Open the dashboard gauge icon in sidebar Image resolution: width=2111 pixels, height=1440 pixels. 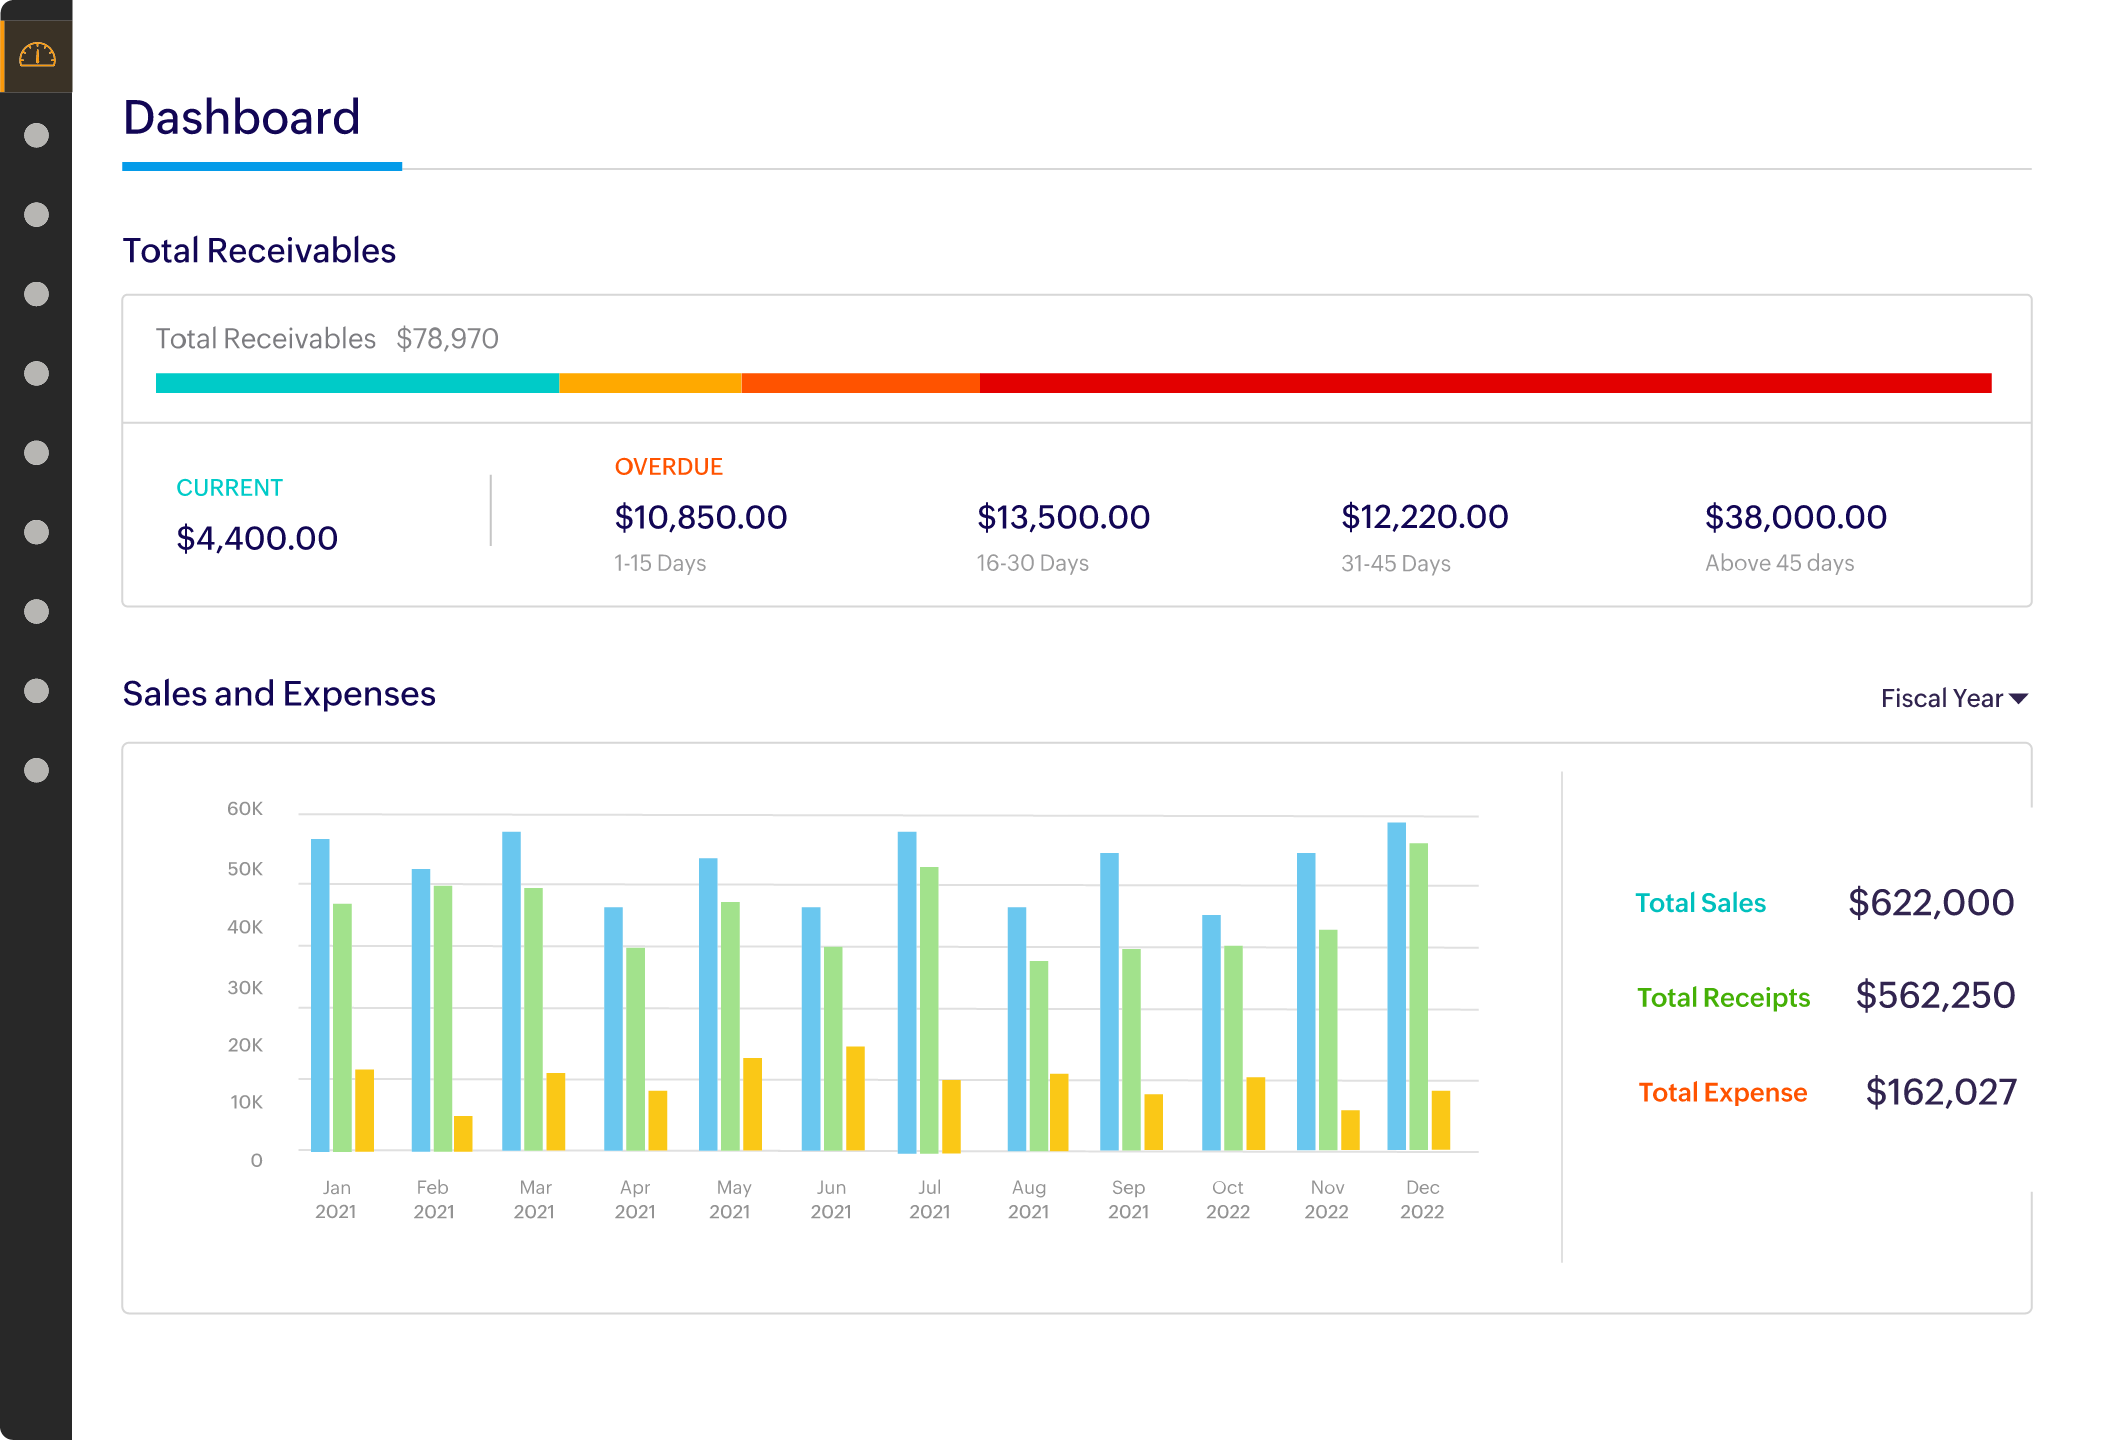(x=37, y=55)
